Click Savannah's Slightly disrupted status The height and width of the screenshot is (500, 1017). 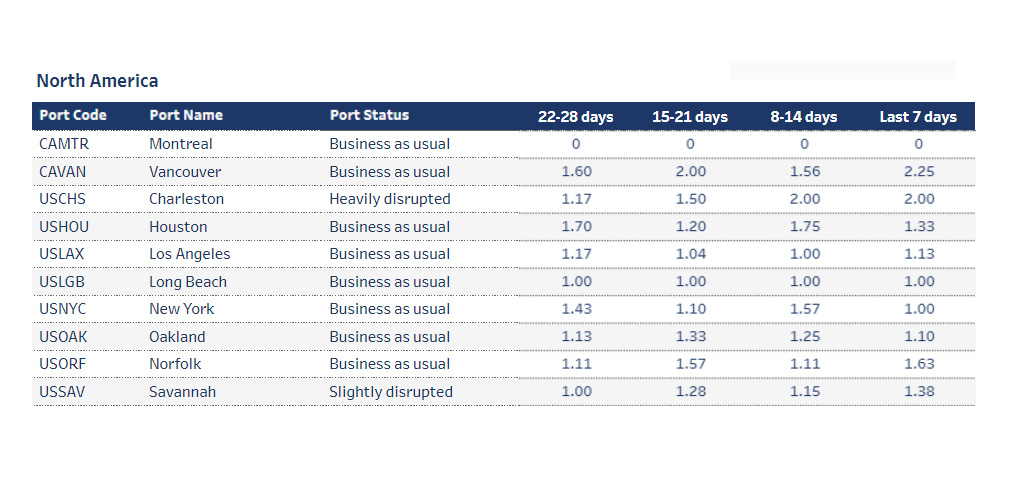[x=391, y=392]
